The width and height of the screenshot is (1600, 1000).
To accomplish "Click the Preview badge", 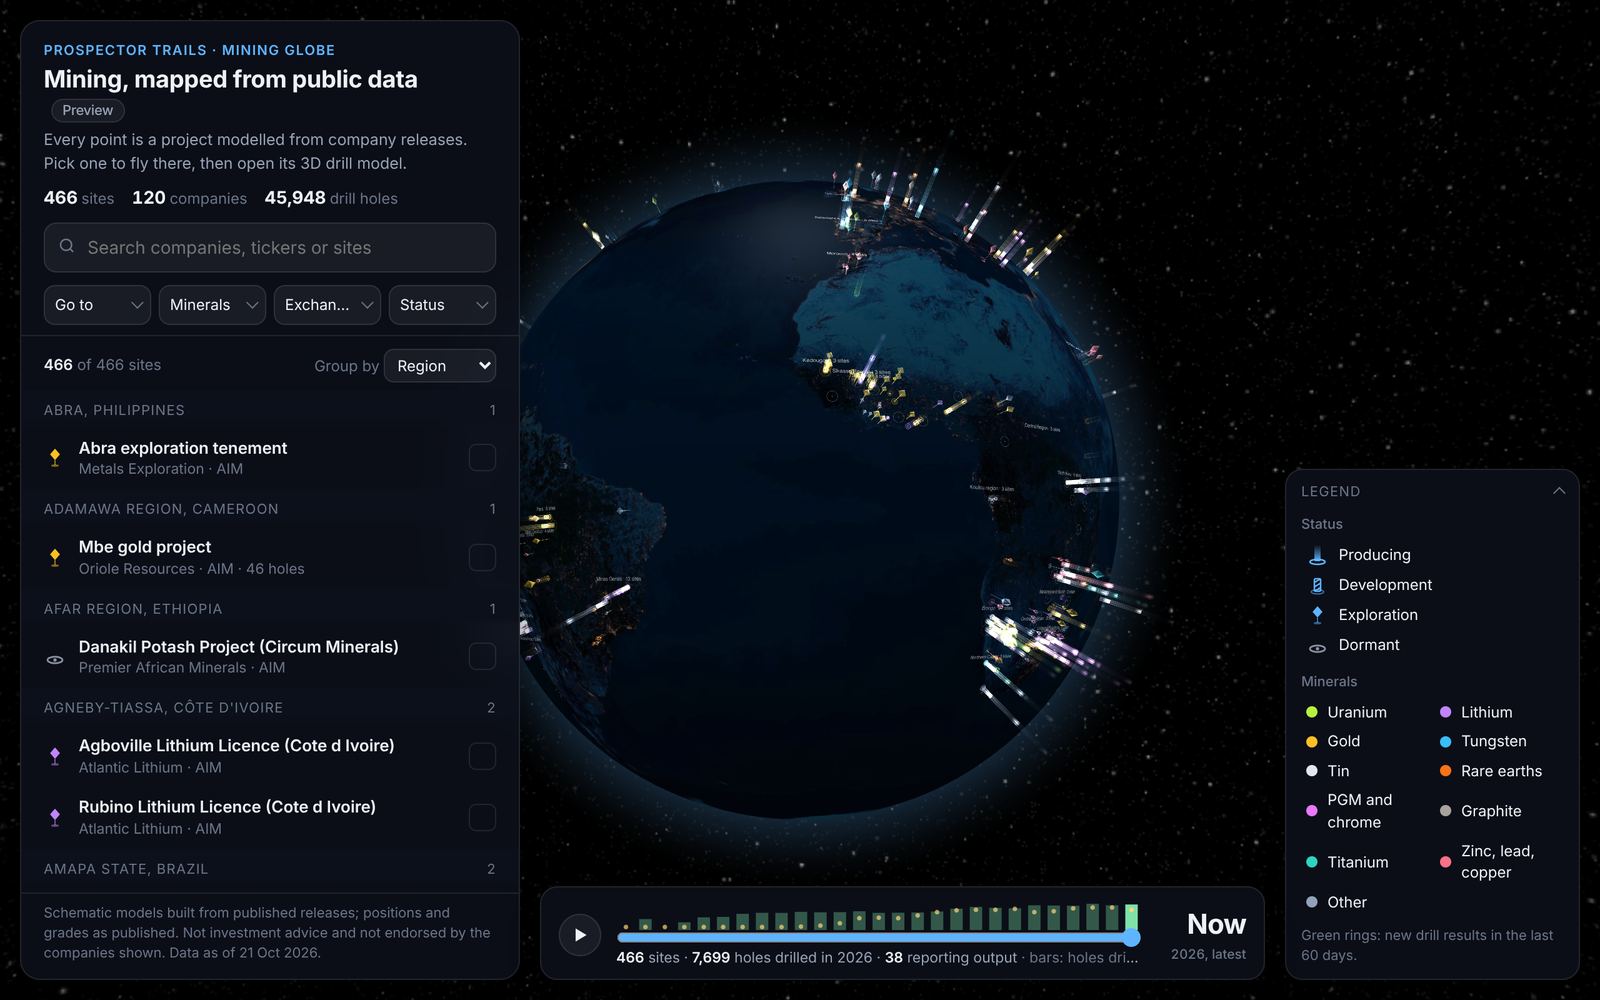I will [88, 110].
